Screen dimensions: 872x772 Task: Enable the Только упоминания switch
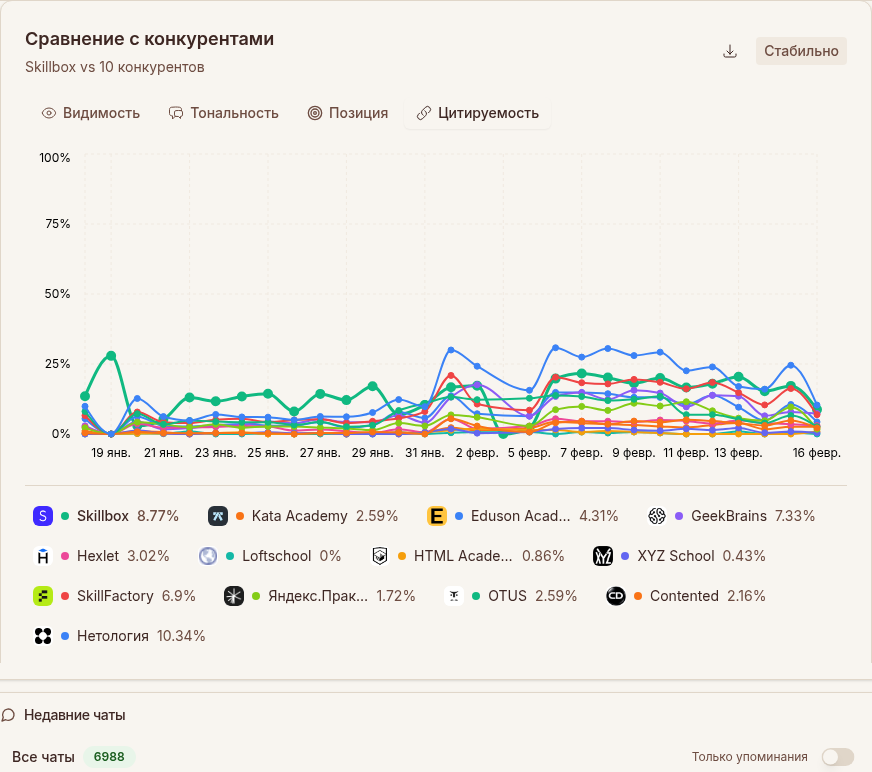[x=837, y=757]
